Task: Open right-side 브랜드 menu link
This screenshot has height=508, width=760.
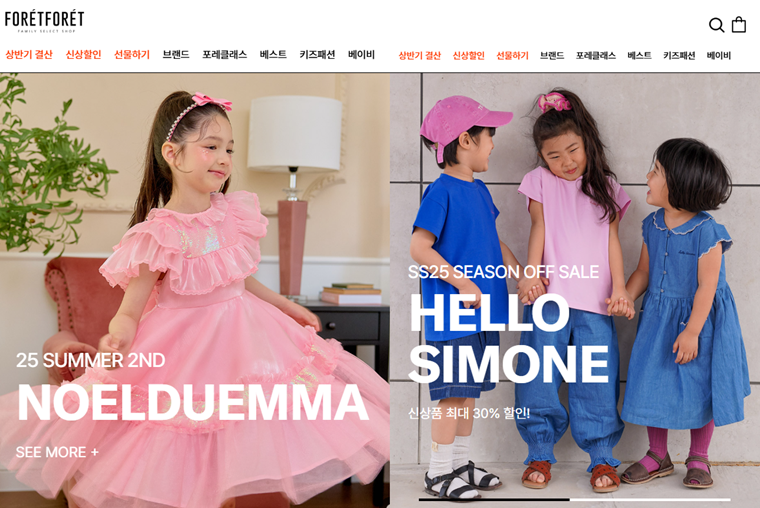Action: click(552, 56)
